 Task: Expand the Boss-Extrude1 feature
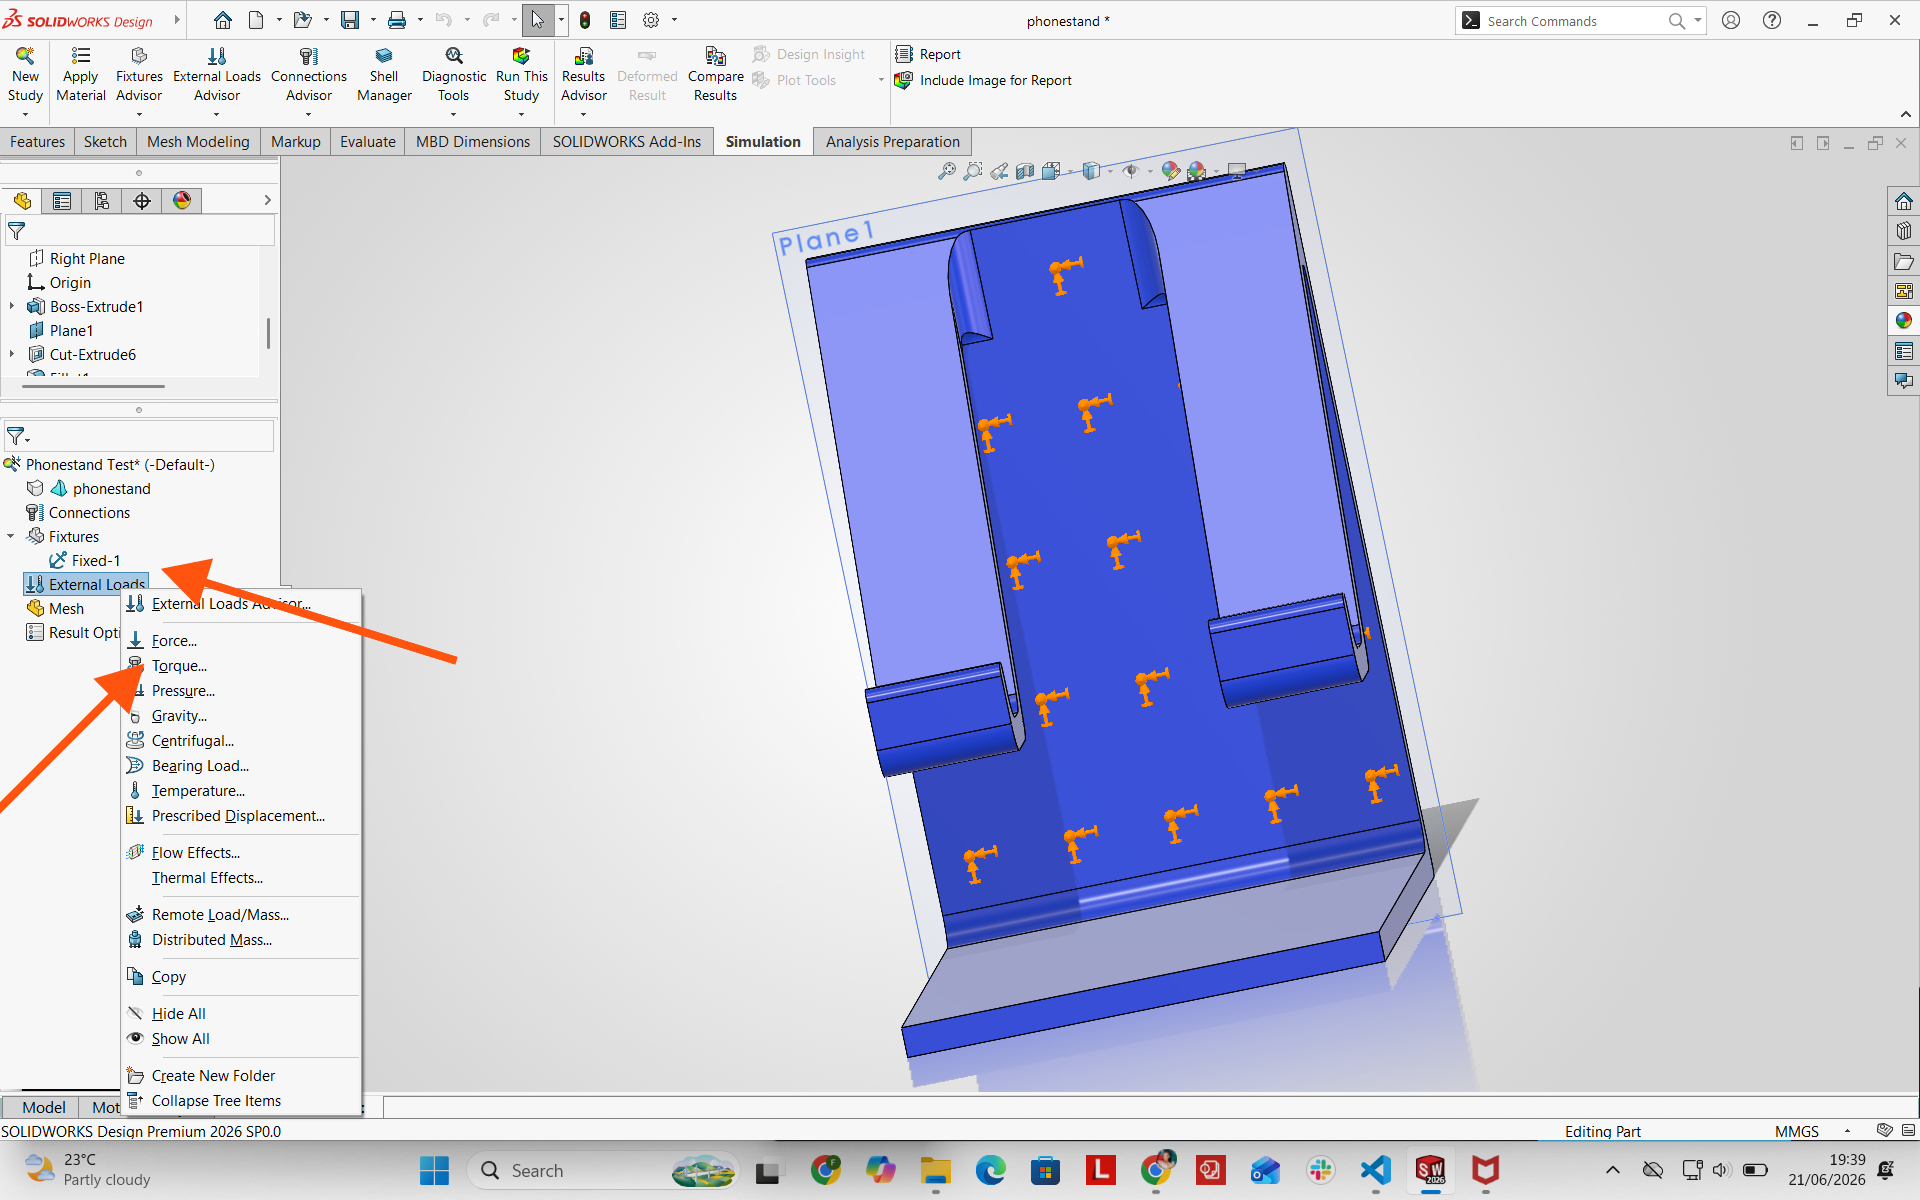point(12,306)
